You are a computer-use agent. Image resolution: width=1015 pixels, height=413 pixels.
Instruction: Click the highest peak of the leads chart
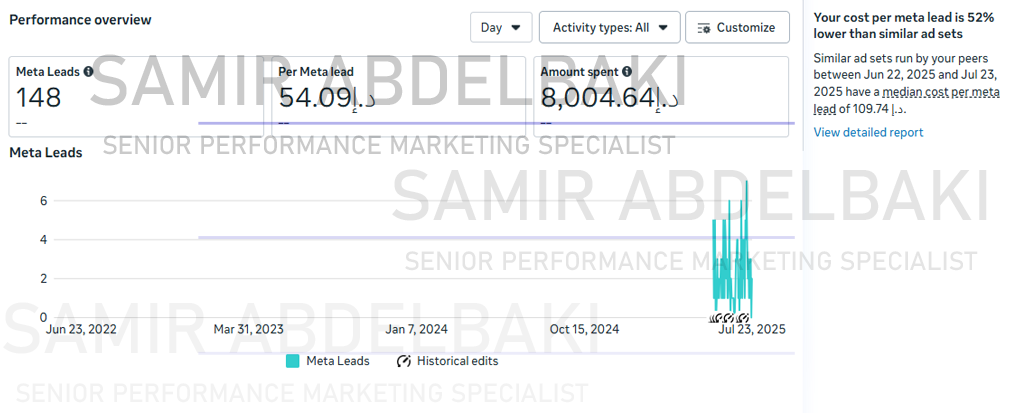tap(746, 183)
